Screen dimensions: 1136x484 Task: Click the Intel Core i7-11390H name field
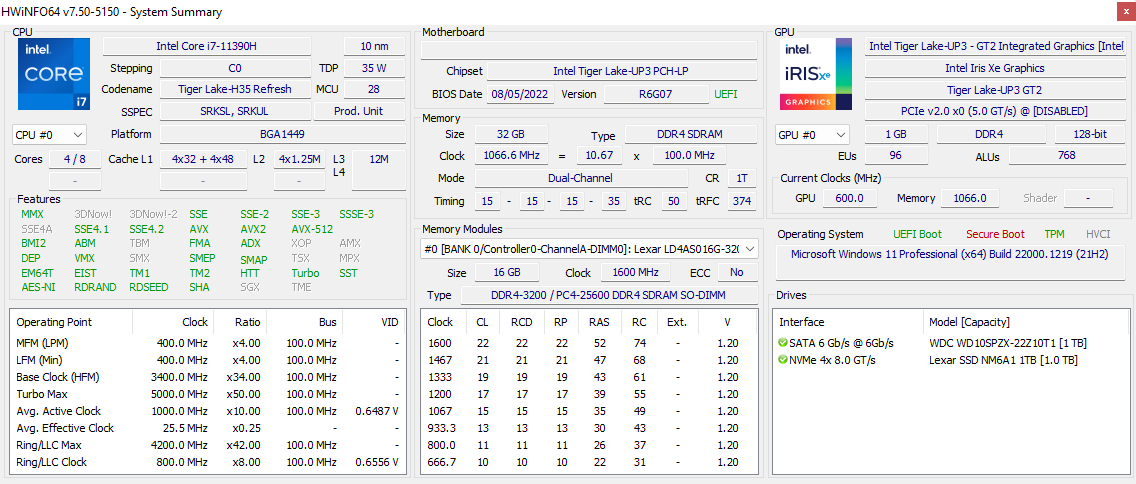(206, 46)
